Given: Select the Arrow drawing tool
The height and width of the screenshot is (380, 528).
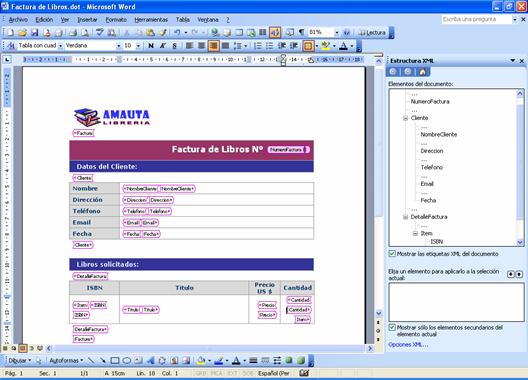Looking at the screenshot, I should [103, 360].
